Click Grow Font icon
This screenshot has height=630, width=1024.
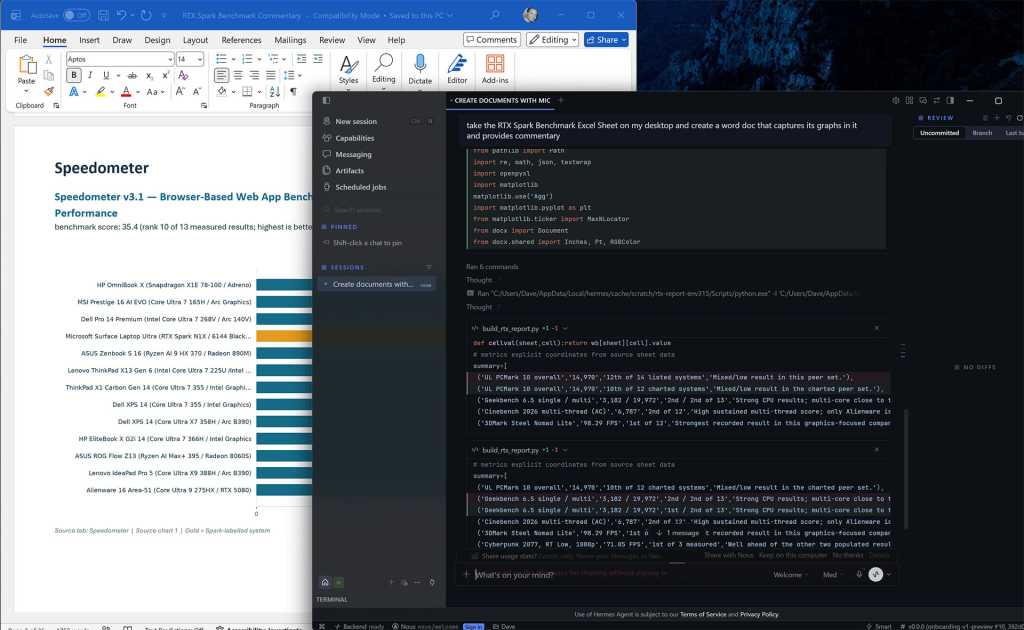pos(180,91)
